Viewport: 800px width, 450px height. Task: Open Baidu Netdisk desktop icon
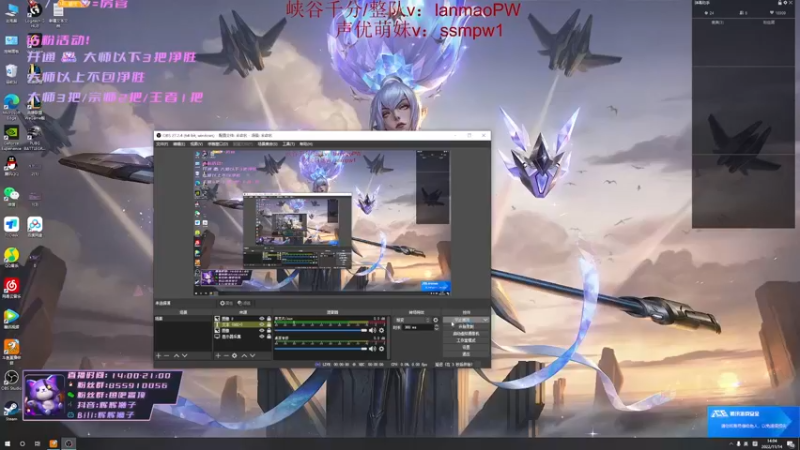click(35, 227)
